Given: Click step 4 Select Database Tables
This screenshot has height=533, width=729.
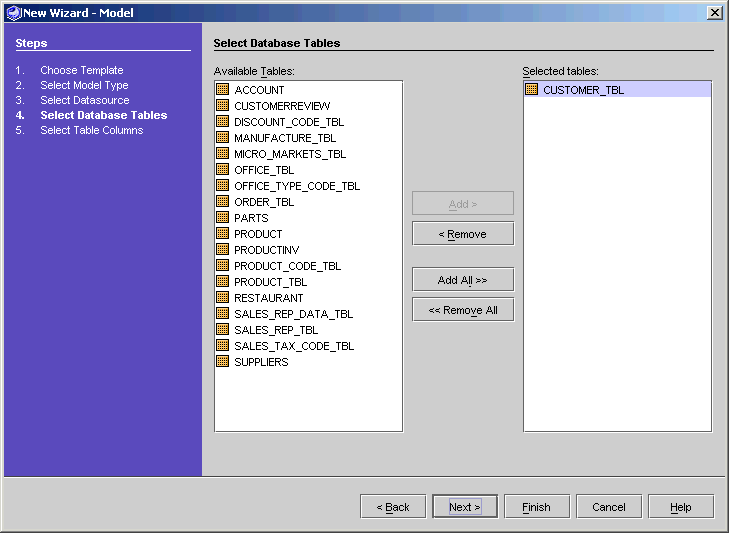Looking at the screenshot, I should coord(104,115).
